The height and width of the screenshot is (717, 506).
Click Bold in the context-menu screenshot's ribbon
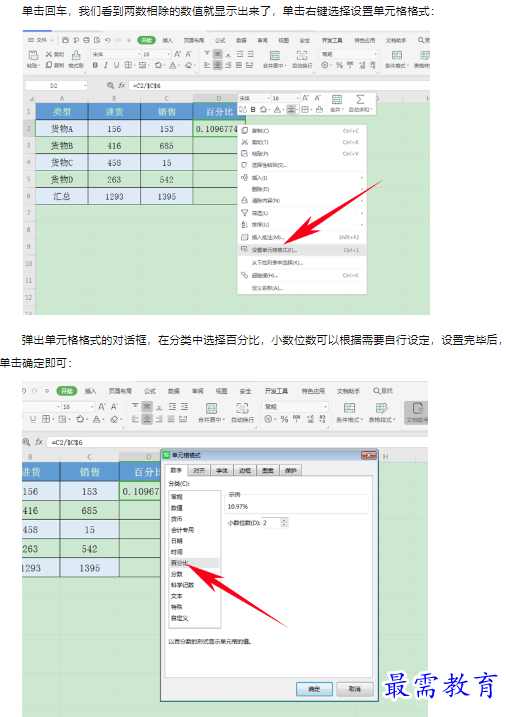[x=95, y=65]
